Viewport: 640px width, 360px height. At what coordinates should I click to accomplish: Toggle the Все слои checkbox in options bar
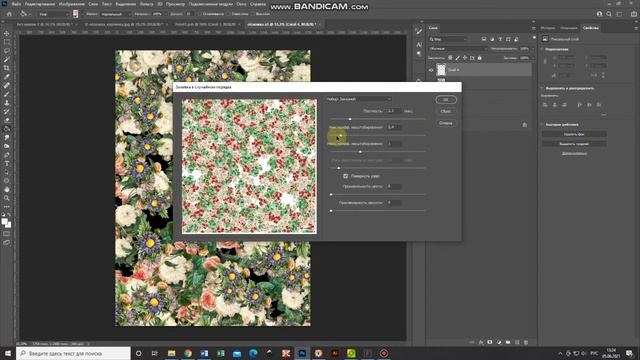coord(253,14)
